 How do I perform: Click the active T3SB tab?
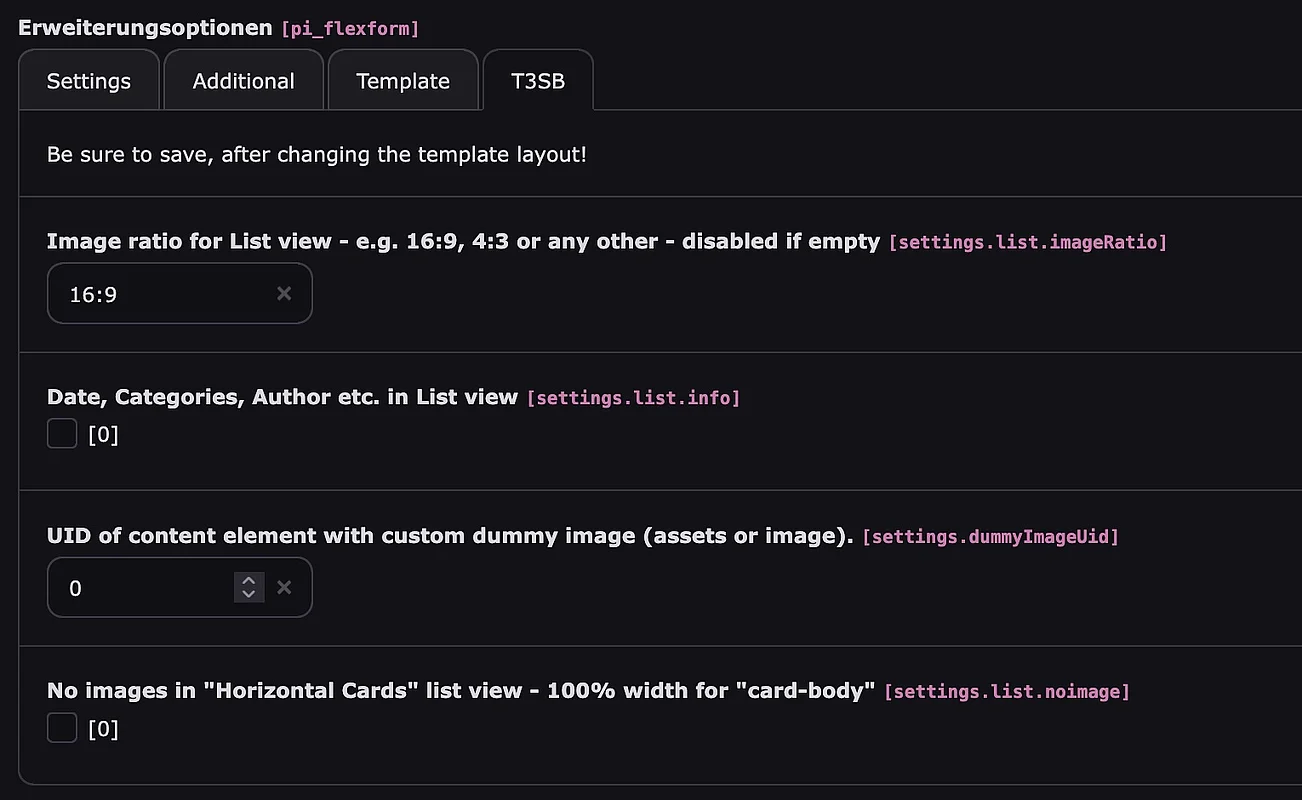[538, 81]
